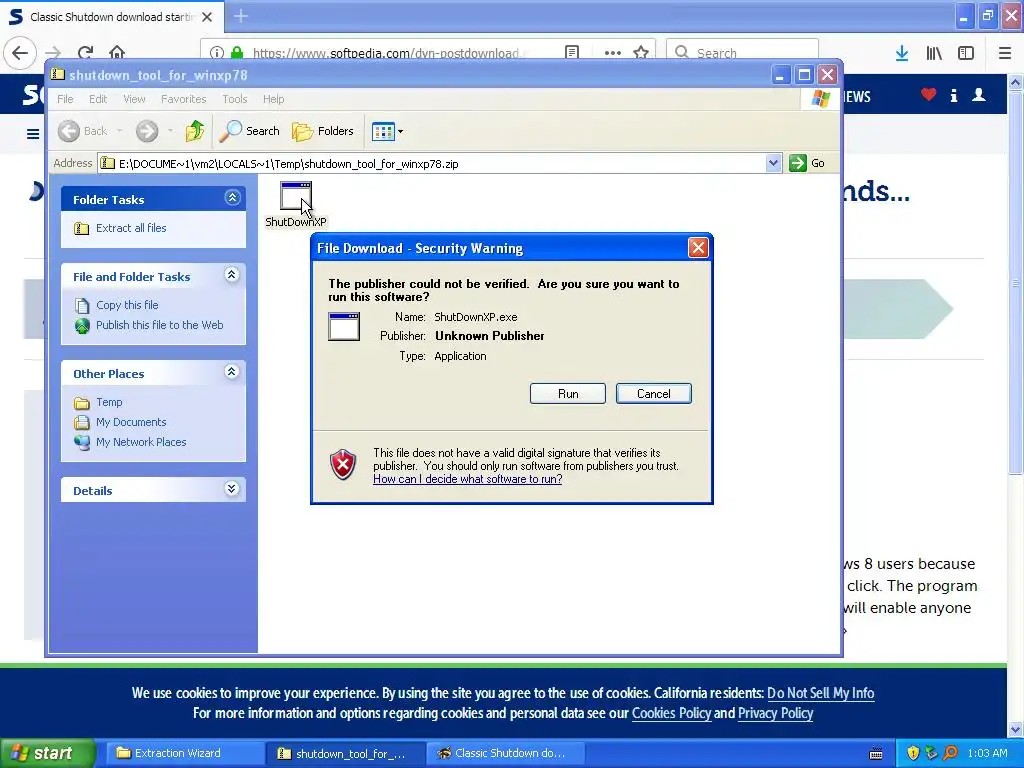
Task: Open the Tools menu in Explorer window
Action: (x=234, y=99)
